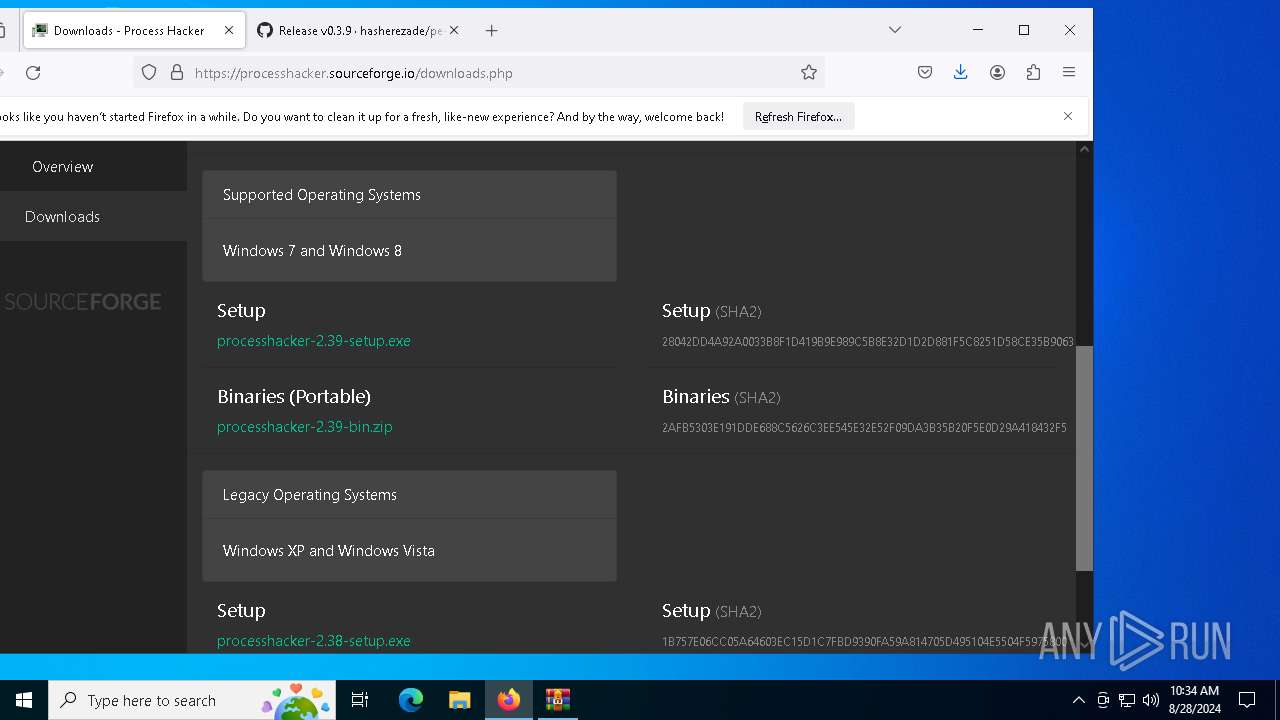Show Firefox downloads panel arrow icon

pyautogui.click(x=961, y=72)
